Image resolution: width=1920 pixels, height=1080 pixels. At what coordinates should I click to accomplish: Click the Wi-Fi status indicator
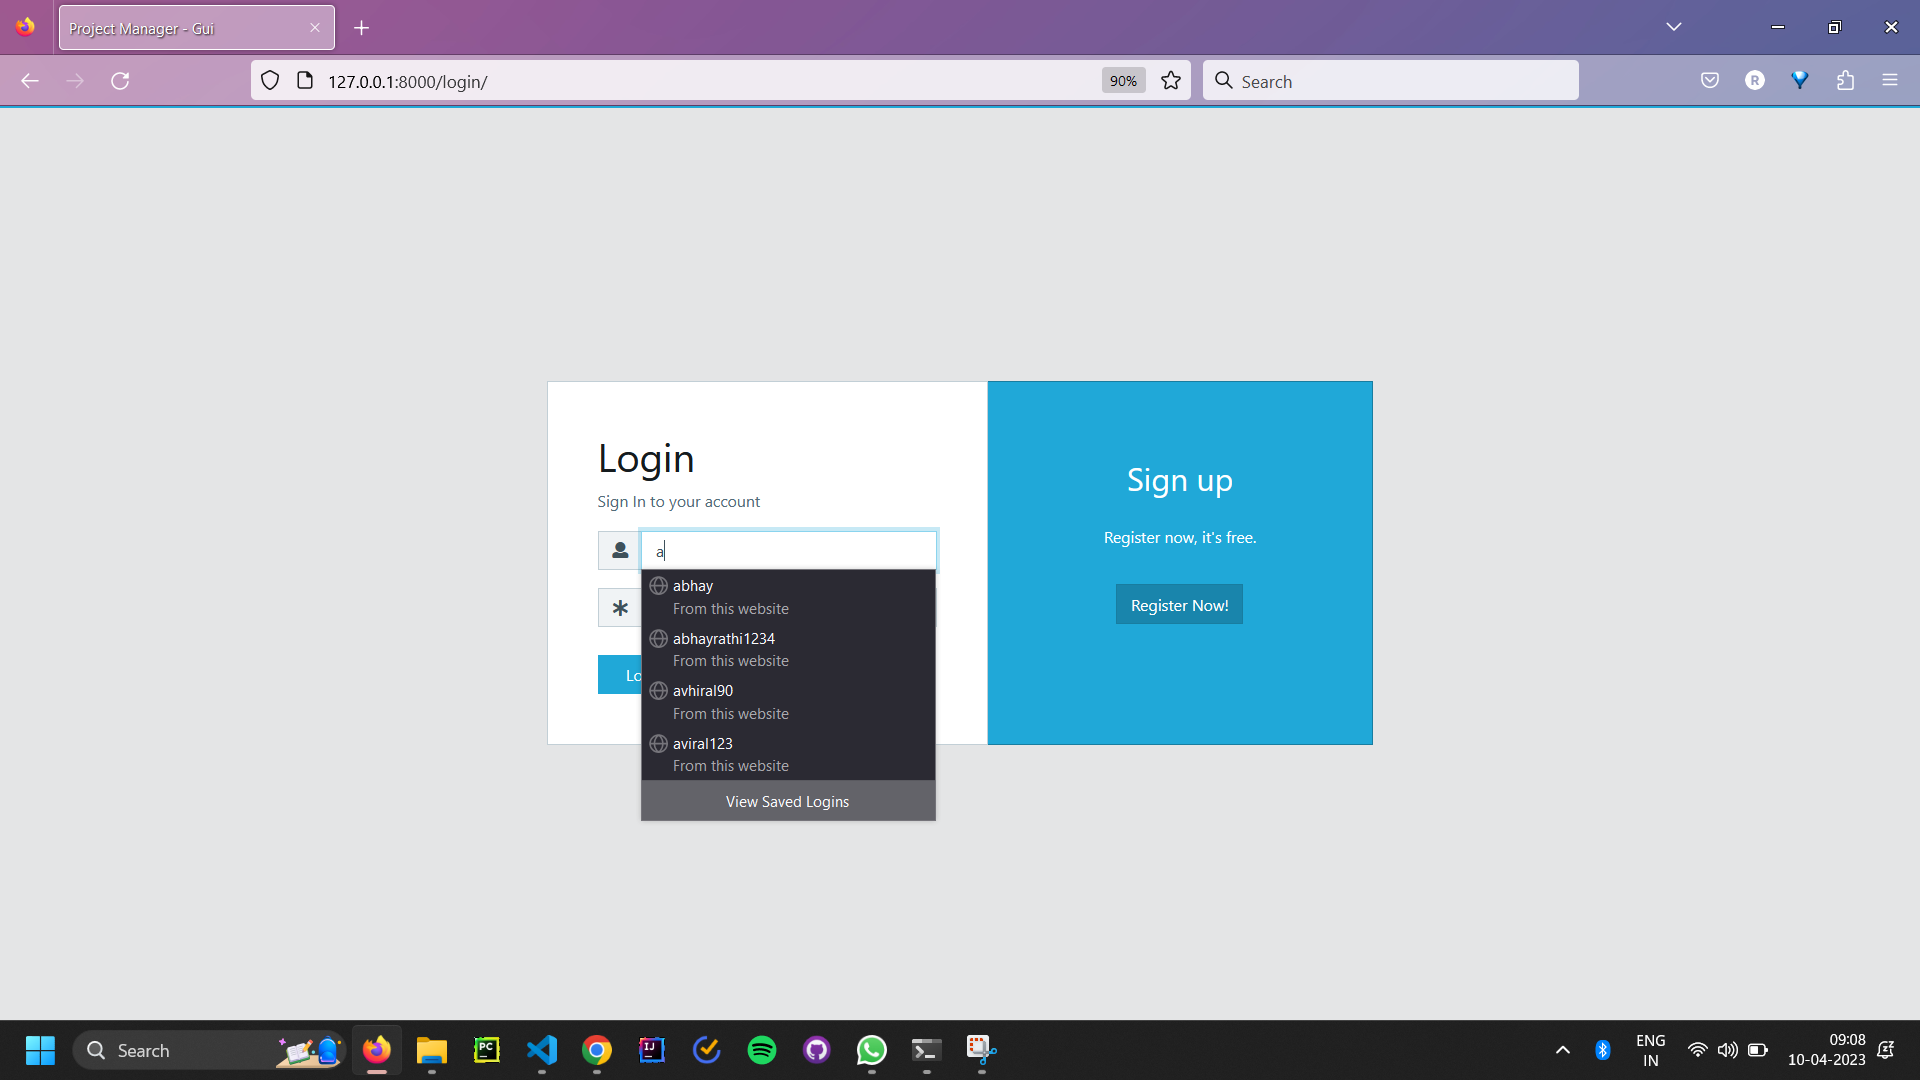pos(1697,1050)
